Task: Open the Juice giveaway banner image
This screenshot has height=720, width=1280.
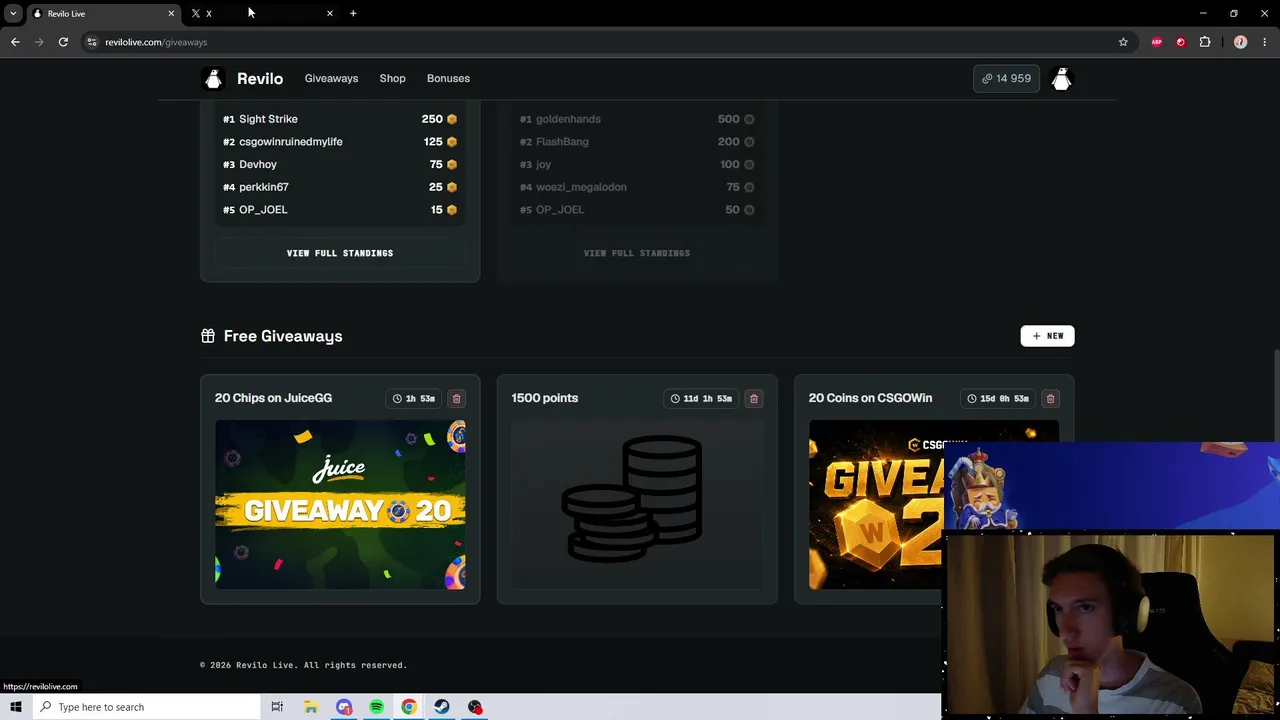Action: 340,505
